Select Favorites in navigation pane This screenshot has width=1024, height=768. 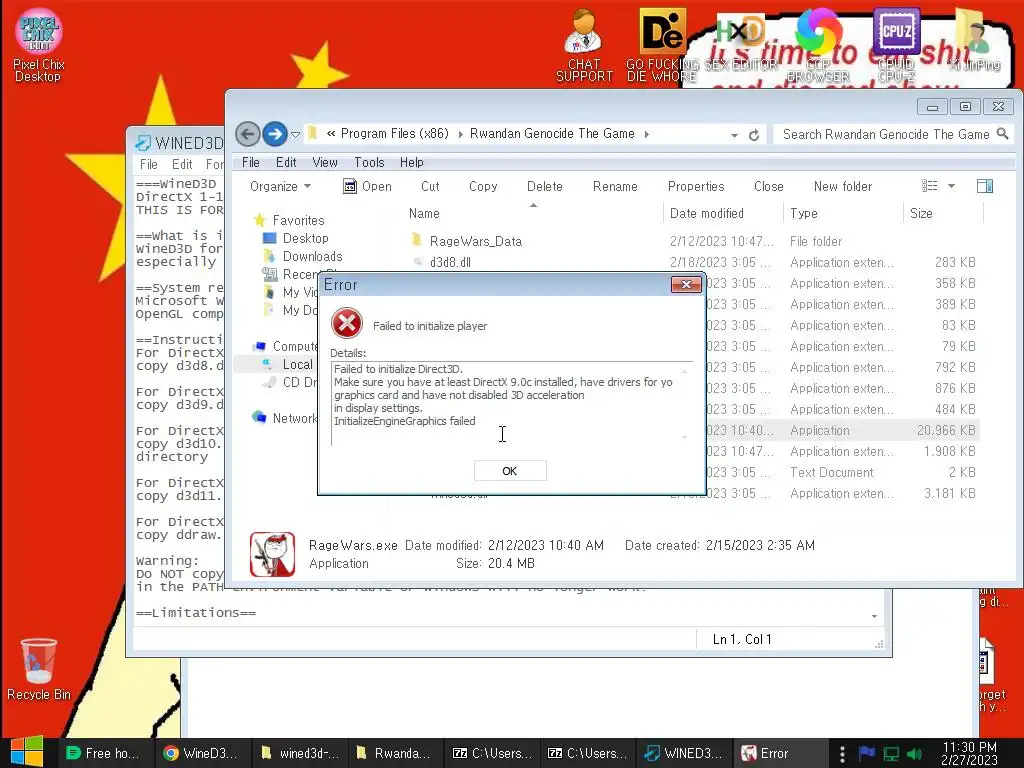(298, 221)
